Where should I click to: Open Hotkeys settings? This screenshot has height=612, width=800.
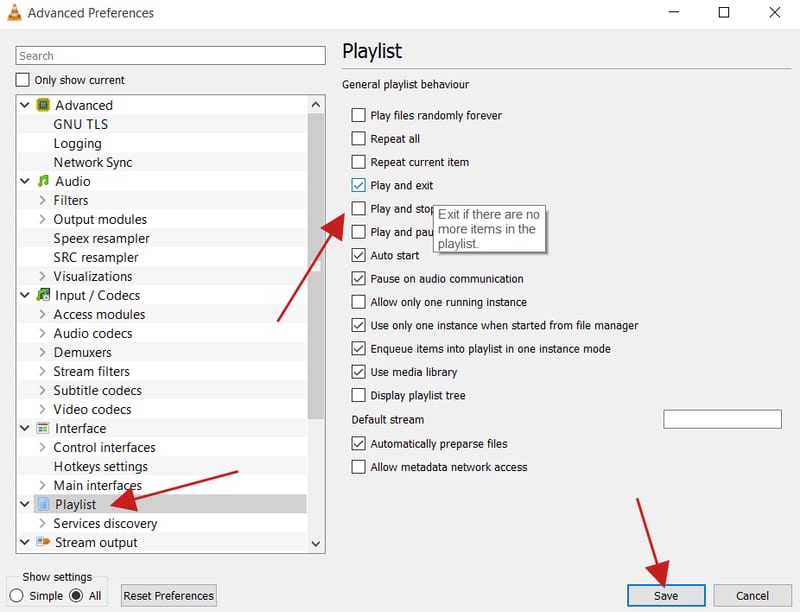pyautogui.click(x=101, y=467)
